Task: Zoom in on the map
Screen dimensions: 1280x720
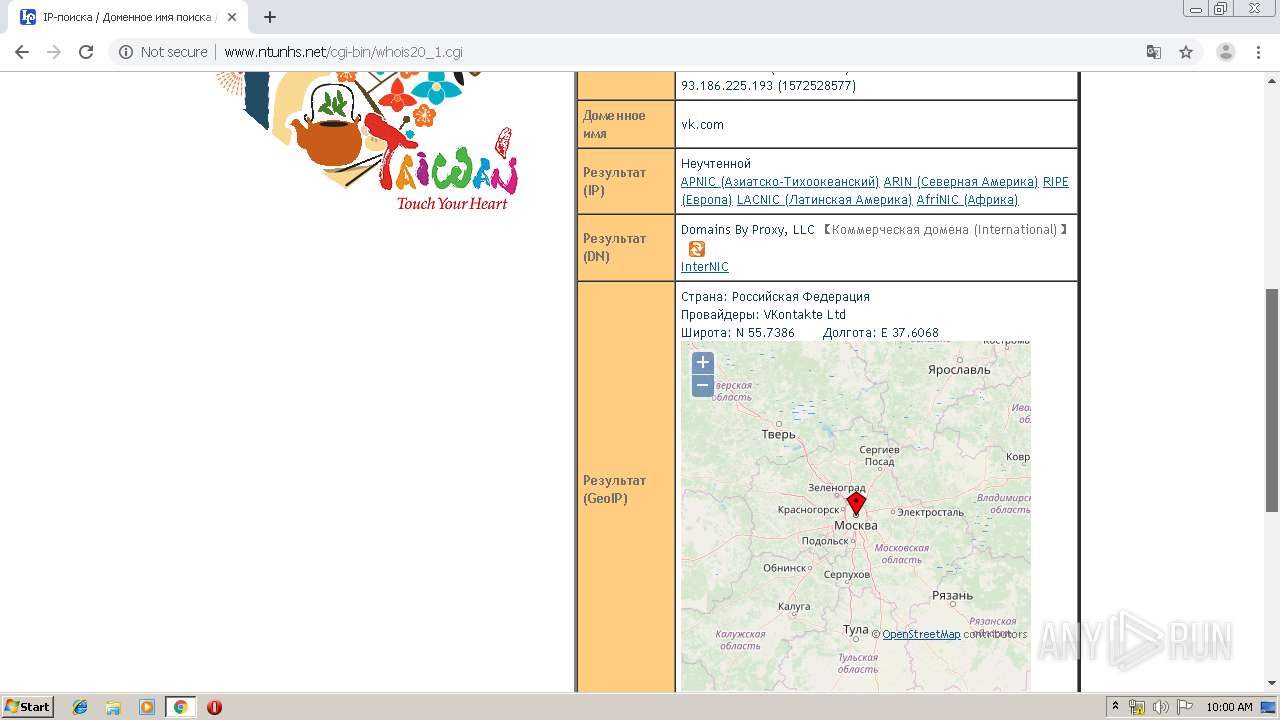Action: 703,362
